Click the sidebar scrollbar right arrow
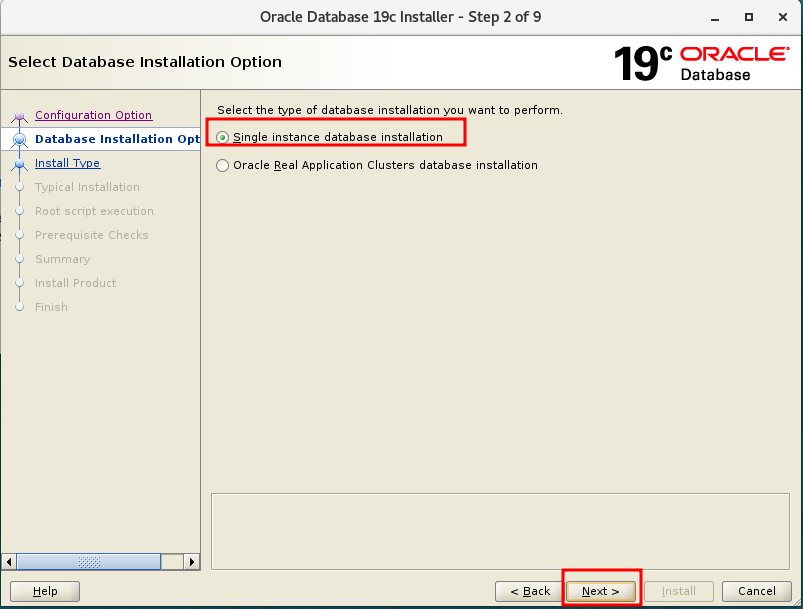 [192, 562]
